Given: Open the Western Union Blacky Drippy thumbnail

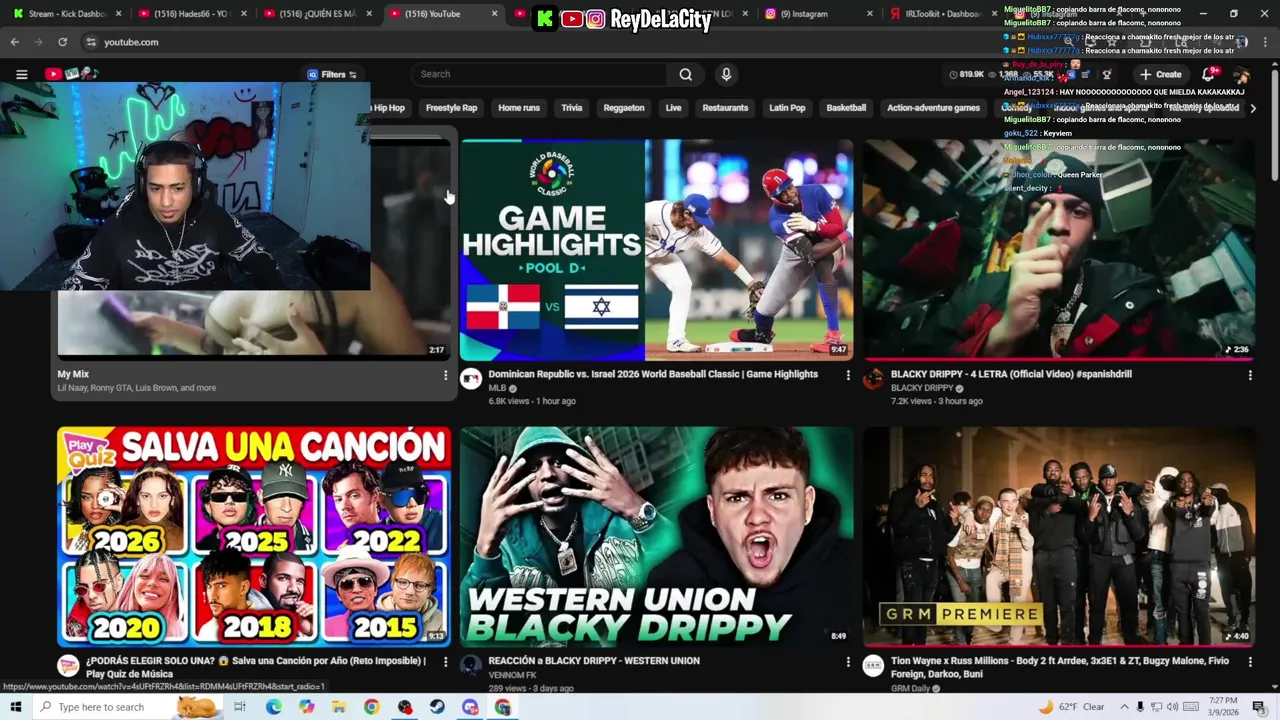Looking at the screenshot, I should coord(656,536).
